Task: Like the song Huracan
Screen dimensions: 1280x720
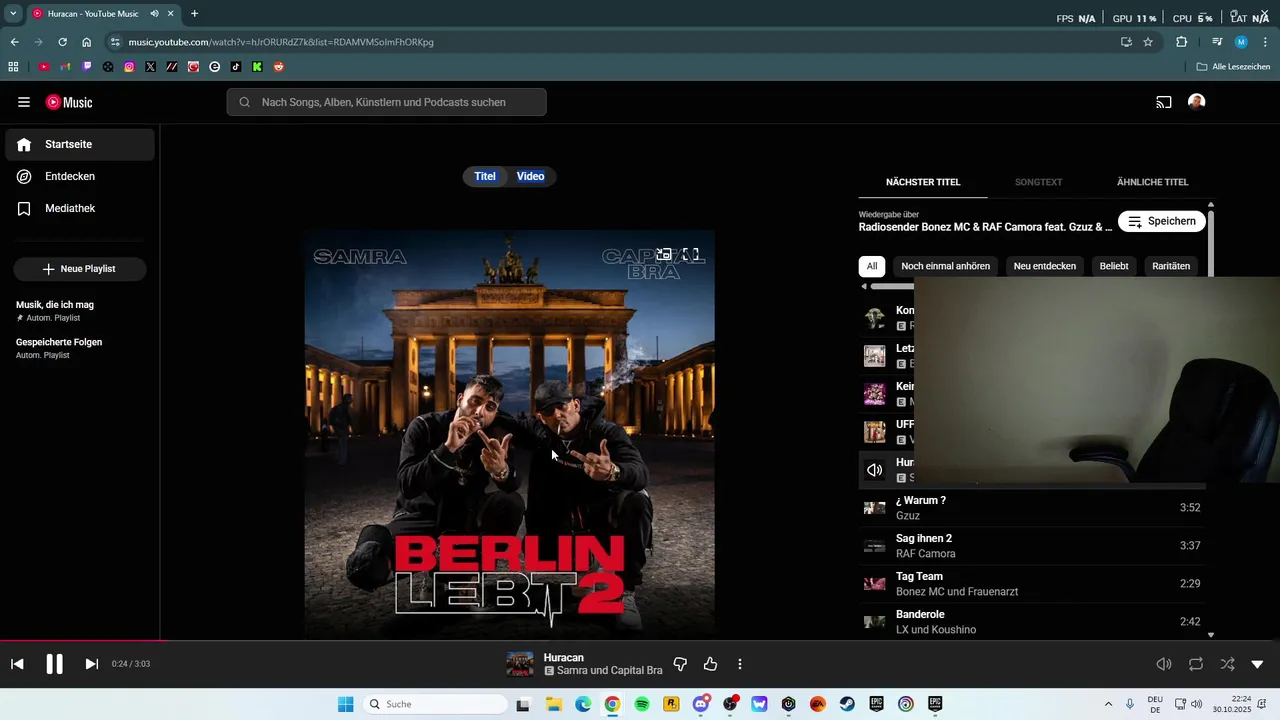Action: [x=710, y=664]
